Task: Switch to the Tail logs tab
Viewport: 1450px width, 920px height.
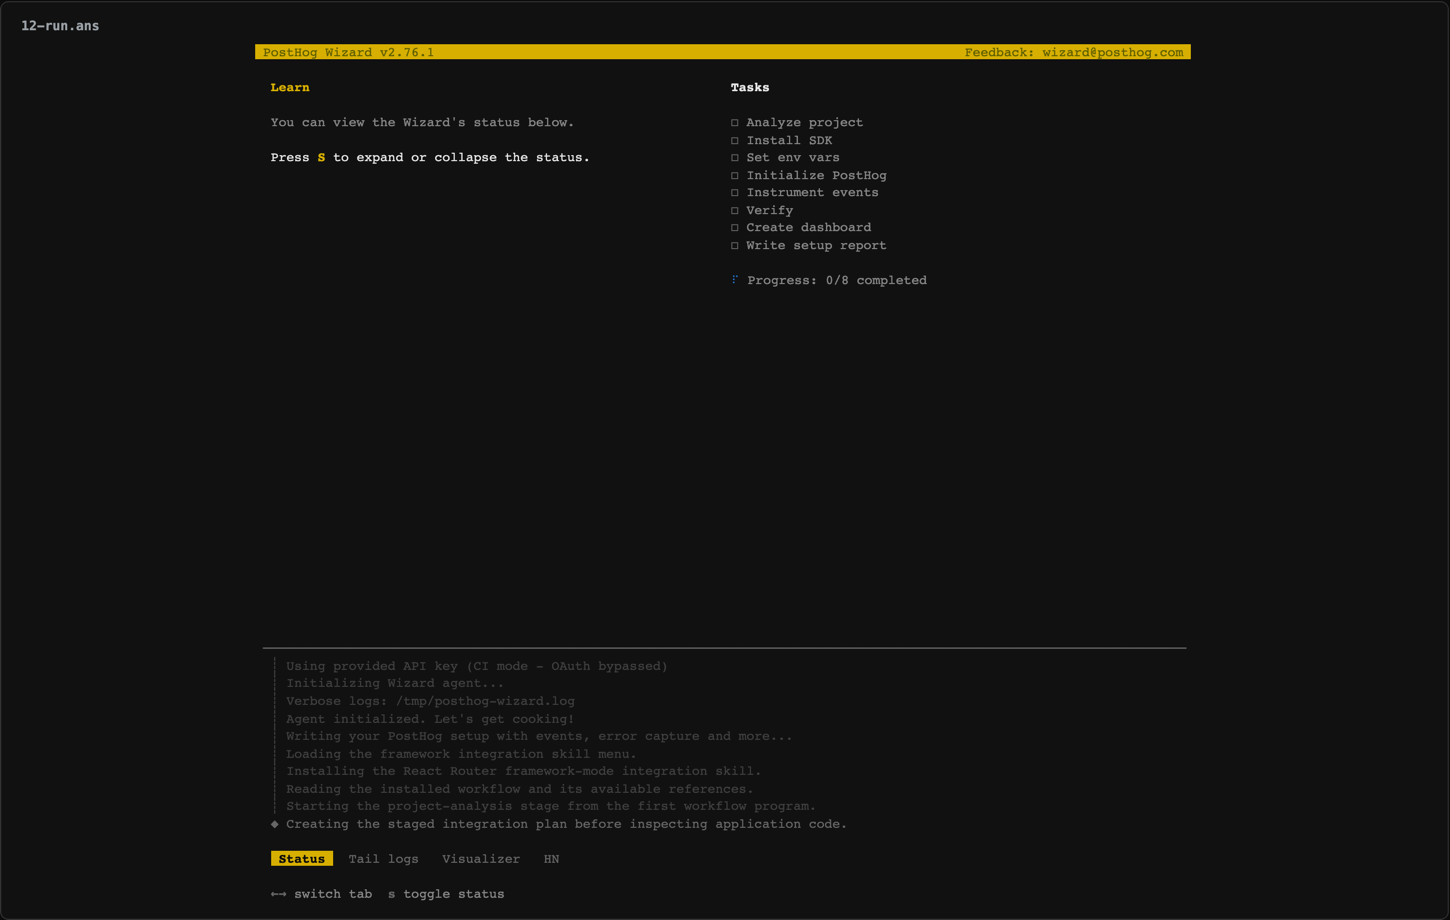Action: (x=383, y=859)
